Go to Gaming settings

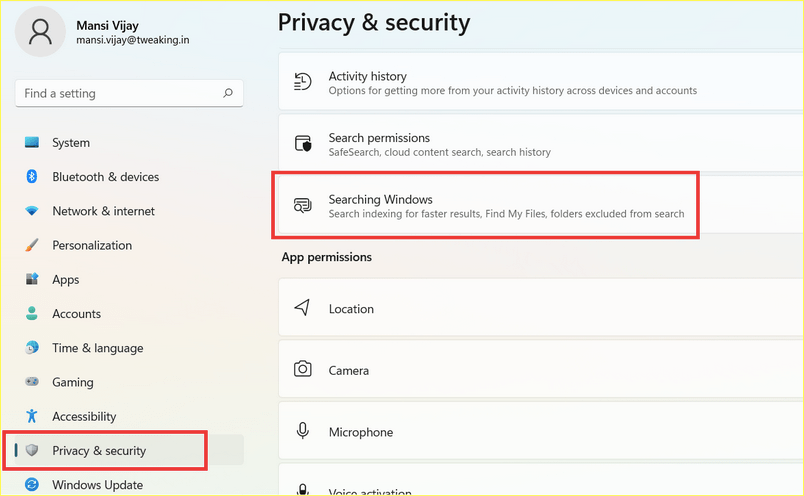(129, 382)
